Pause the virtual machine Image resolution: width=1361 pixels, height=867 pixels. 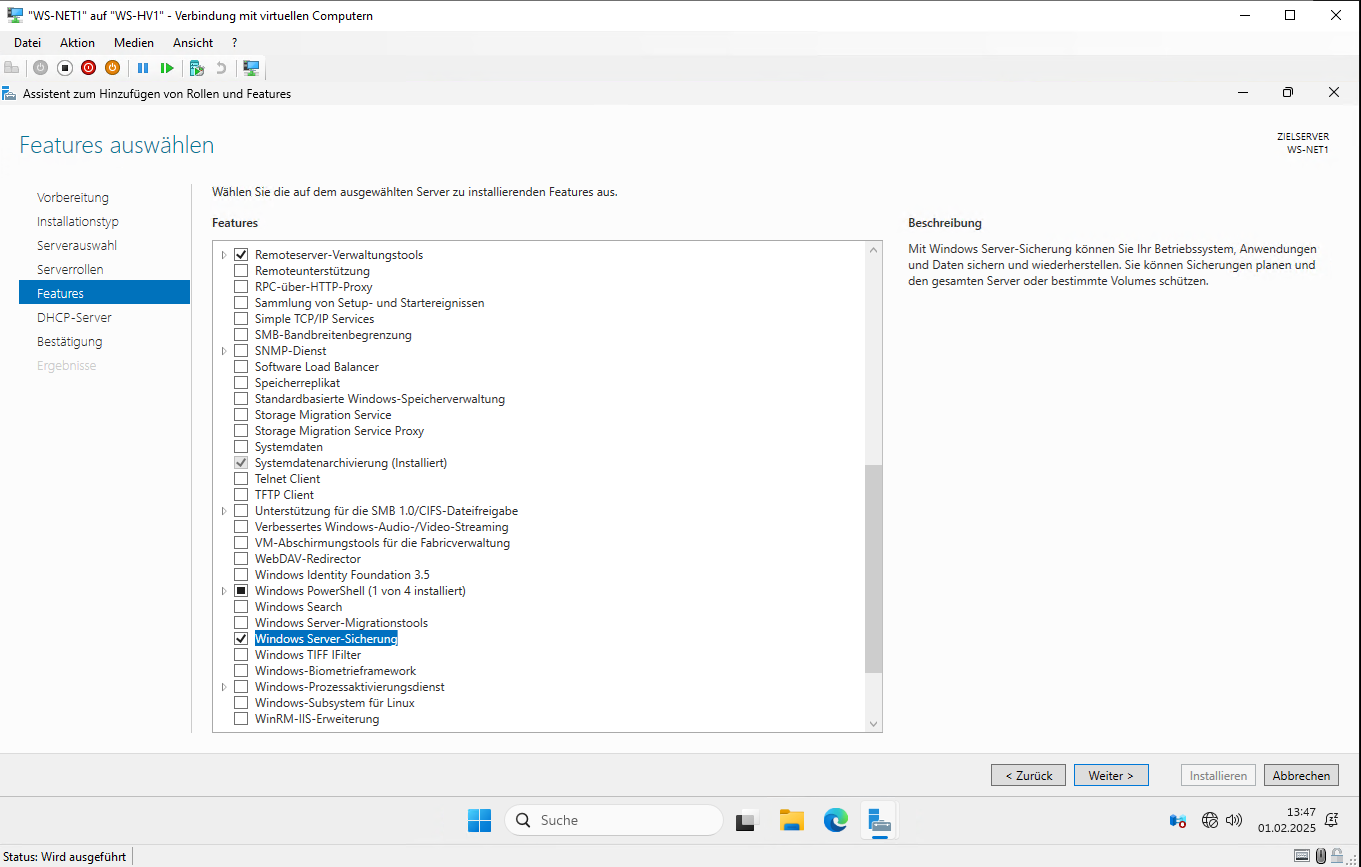143,68
